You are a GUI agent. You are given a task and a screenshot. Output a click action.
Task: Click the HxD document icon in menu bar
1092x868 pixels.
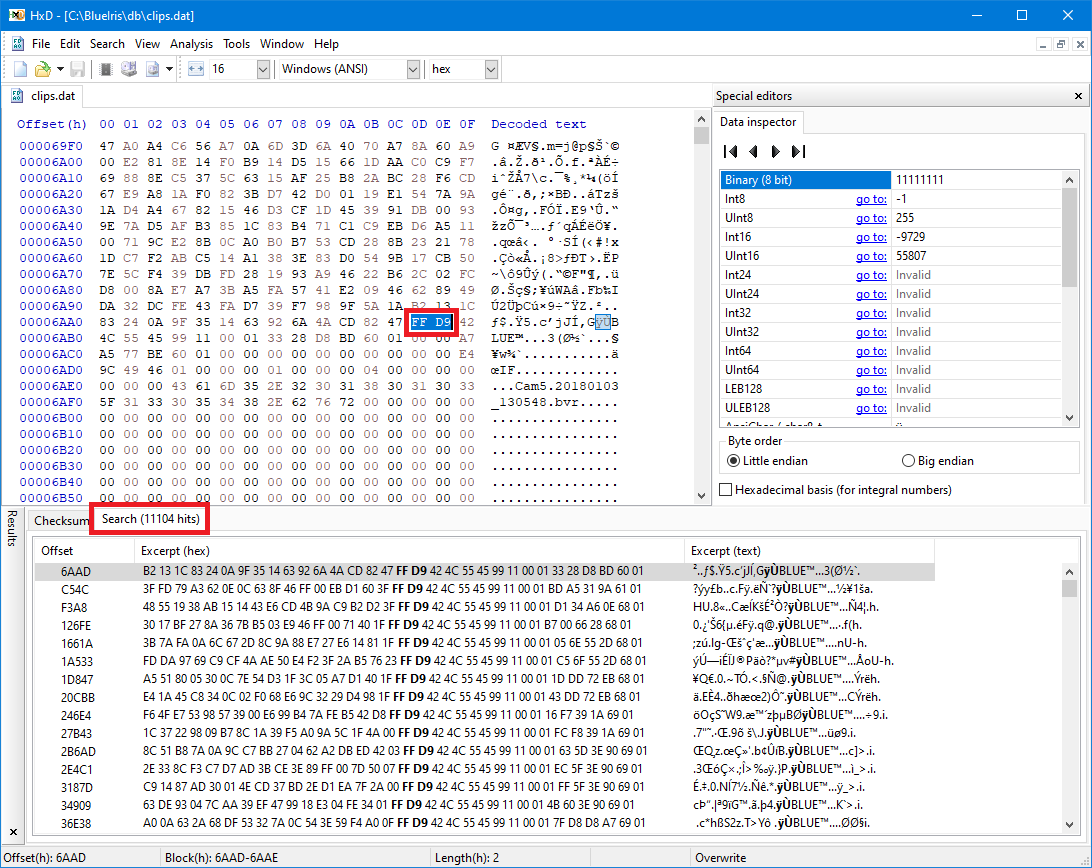pyautogui.click(x=18, y=44)
